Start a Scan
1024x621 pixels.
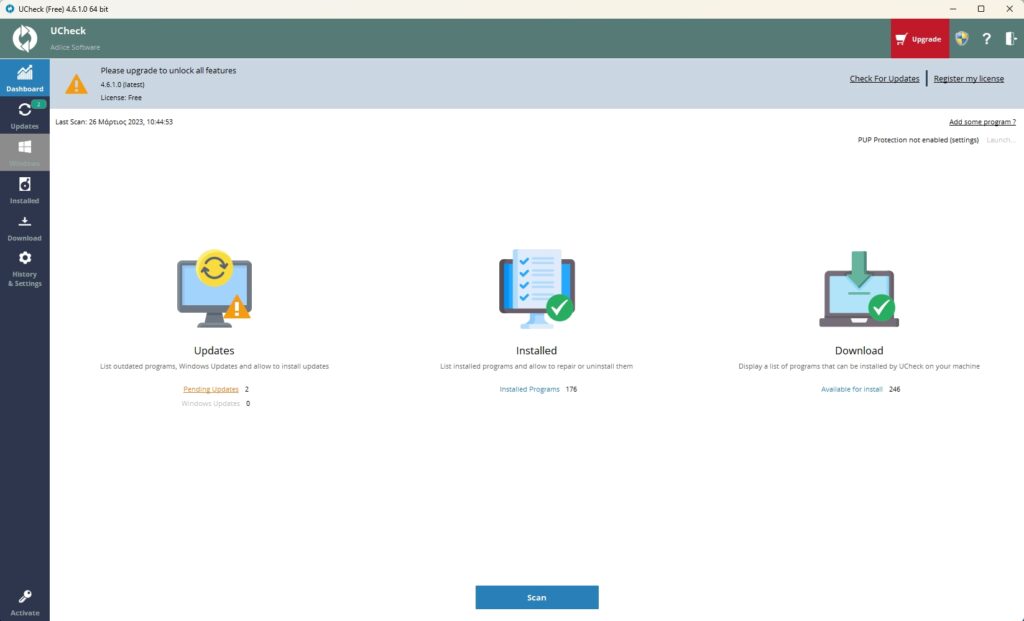pos(537,597)
